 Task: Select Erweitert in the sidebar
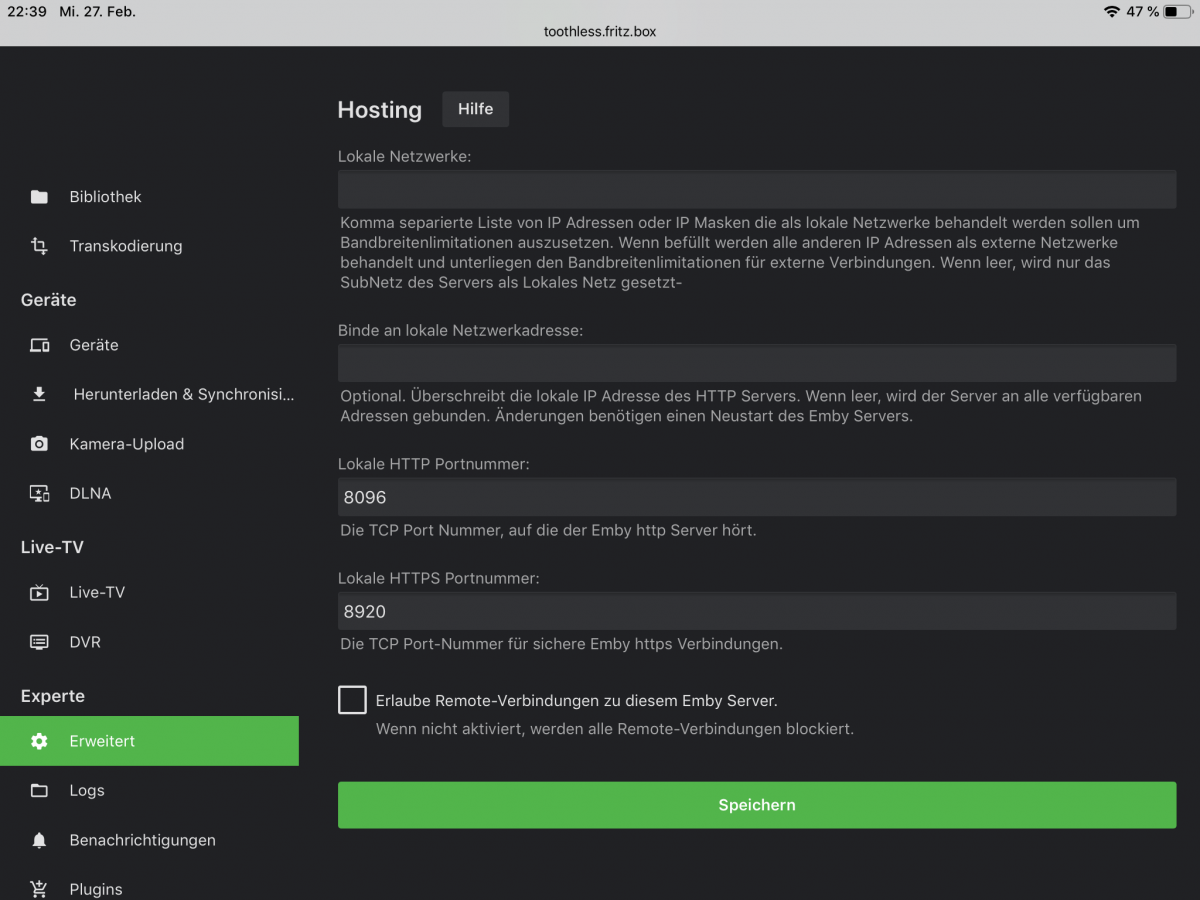(102, 741)
